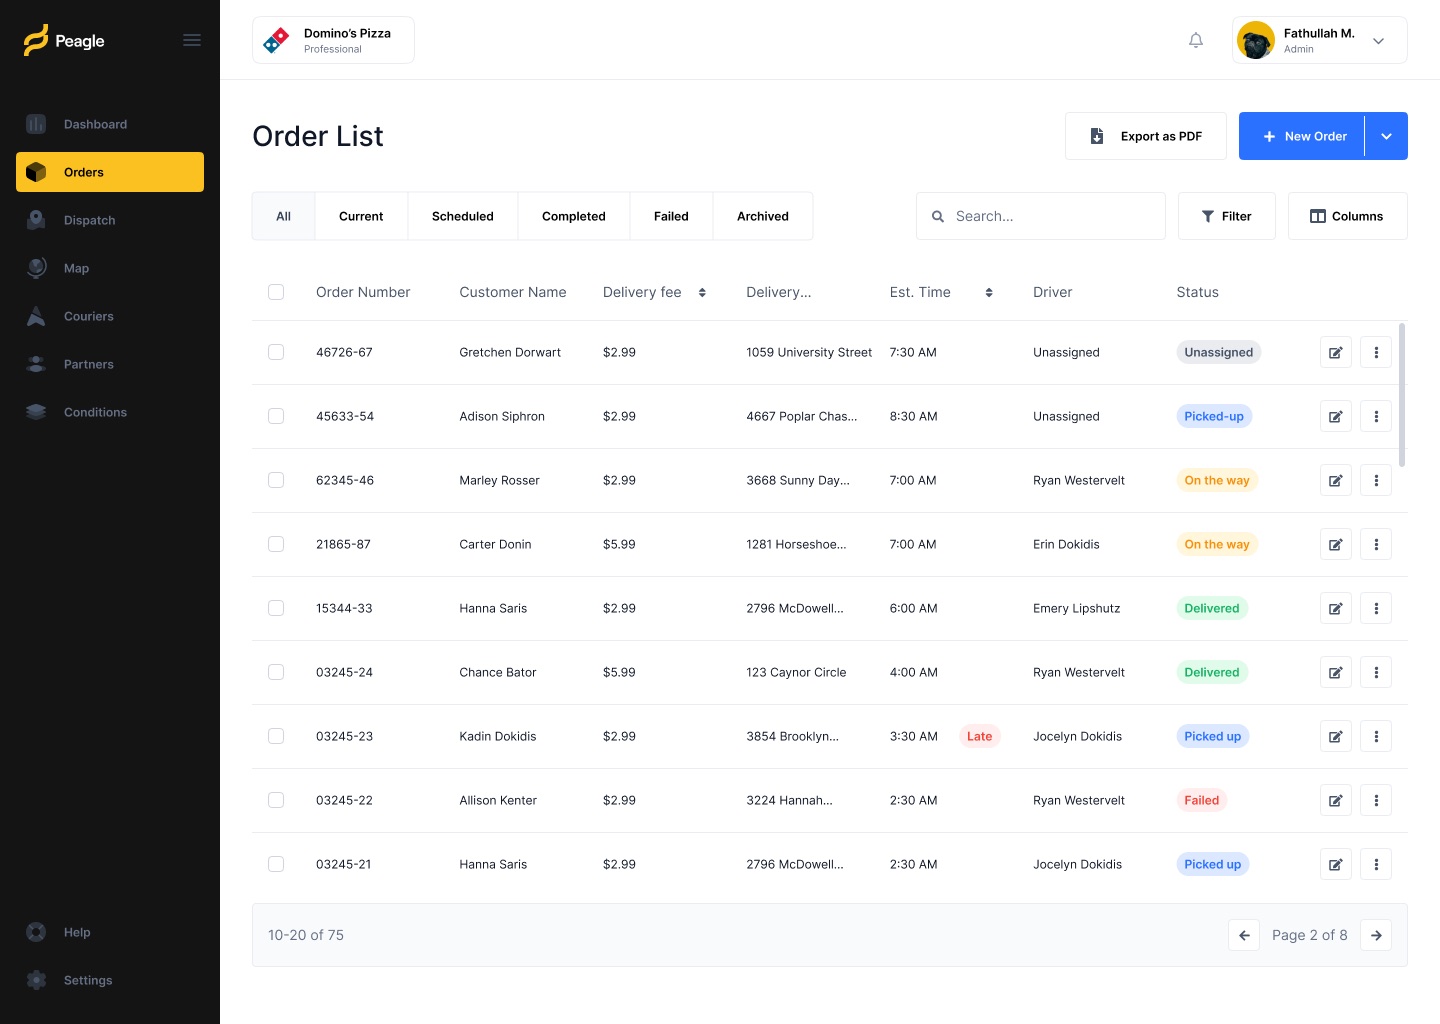The height and width of the screenshot is (1024, 1440).
Task: Show Completed orders tab
Action: click(574, 216)
